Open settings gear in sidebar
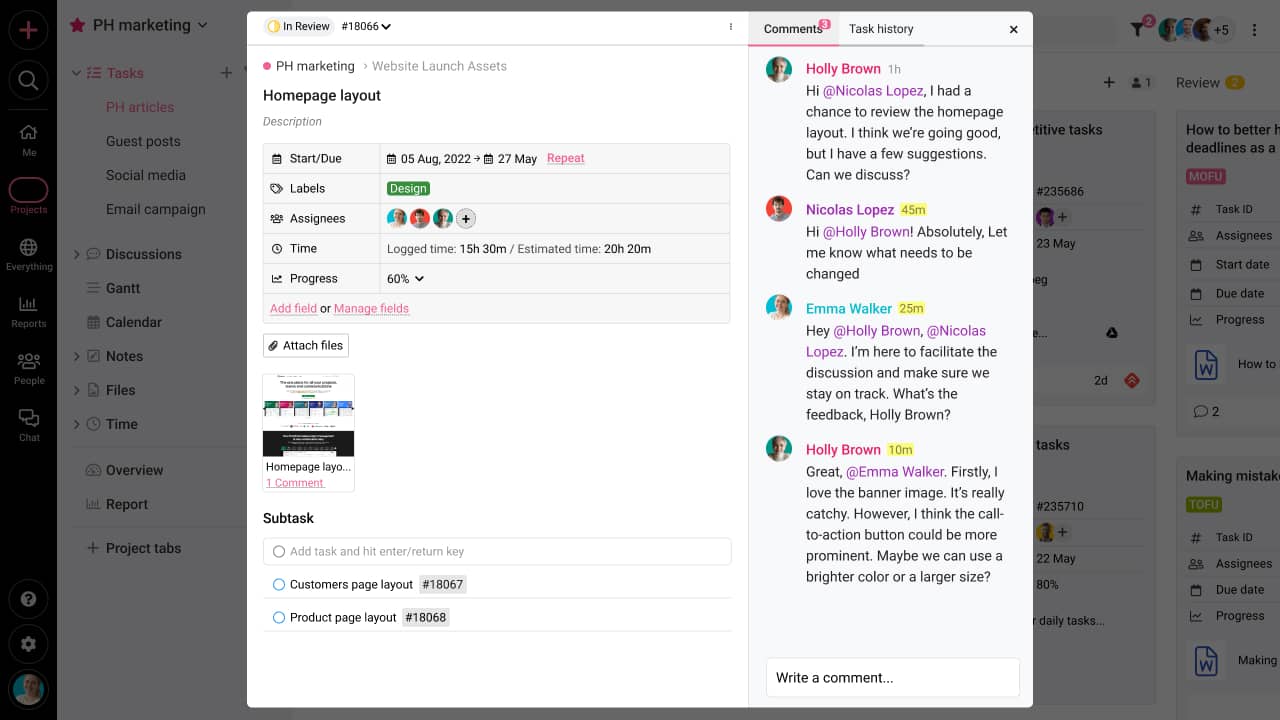The width and height of the screenshot is (1280, 720). pos(28,645)
